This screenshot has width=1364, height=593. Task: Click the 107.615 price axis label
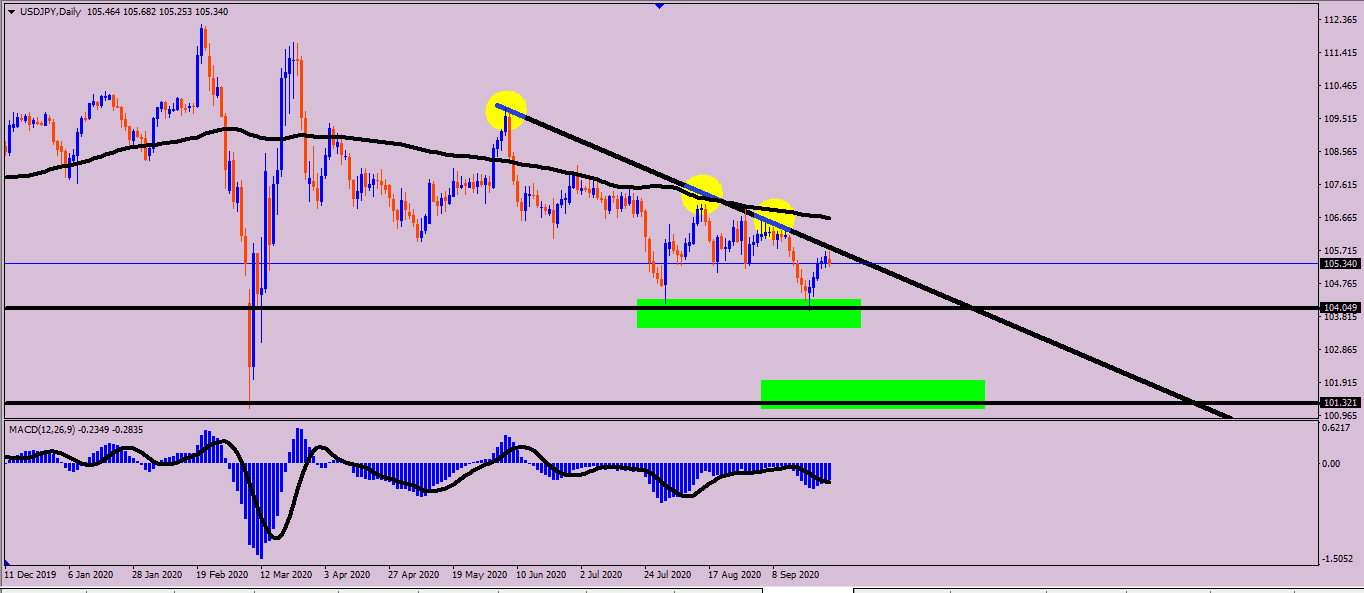[1338, 185]
